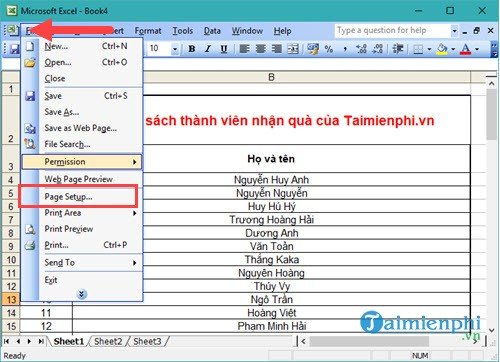Open Fill Color dropdown arrow
Screen dimensions: 500x362
453,49
